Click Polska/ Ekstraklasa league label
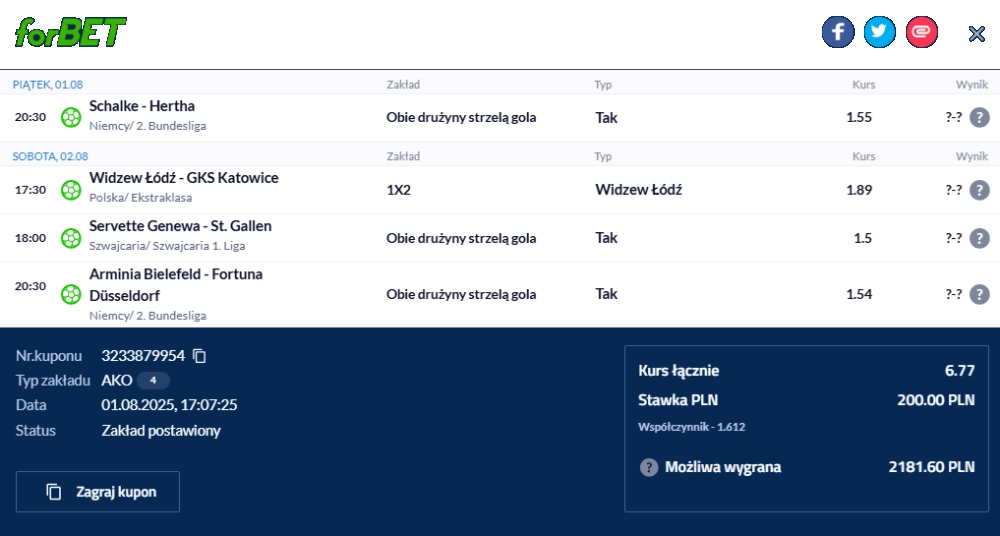 point(140,198)
